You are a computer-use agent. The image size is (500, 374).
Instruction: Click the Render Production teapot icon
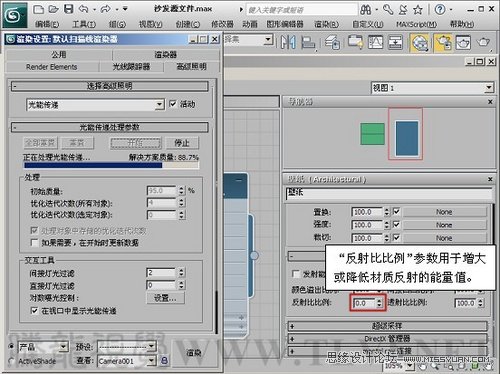coord(483,42)
